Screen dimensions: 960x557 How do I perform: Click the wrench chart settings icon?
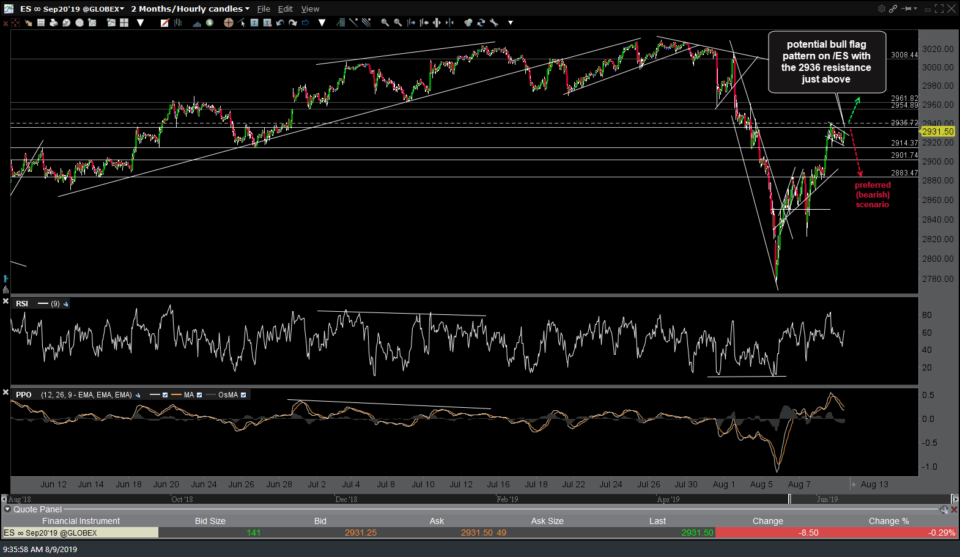pos(494,23)
